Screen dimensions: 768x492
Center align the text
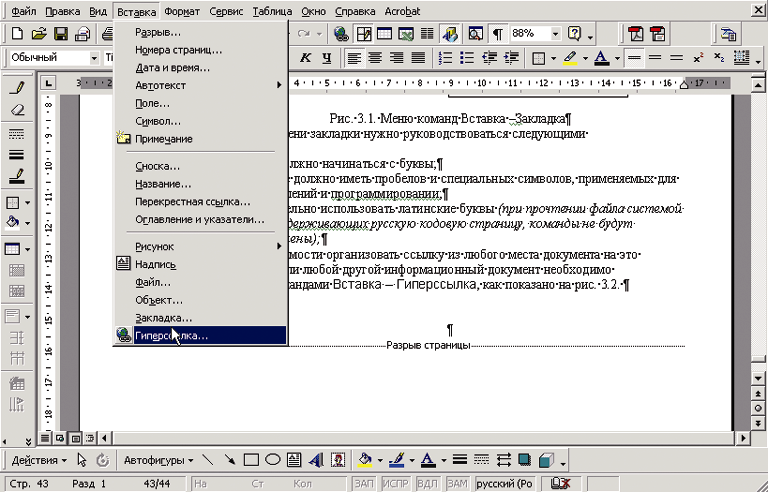pos(375,58)
